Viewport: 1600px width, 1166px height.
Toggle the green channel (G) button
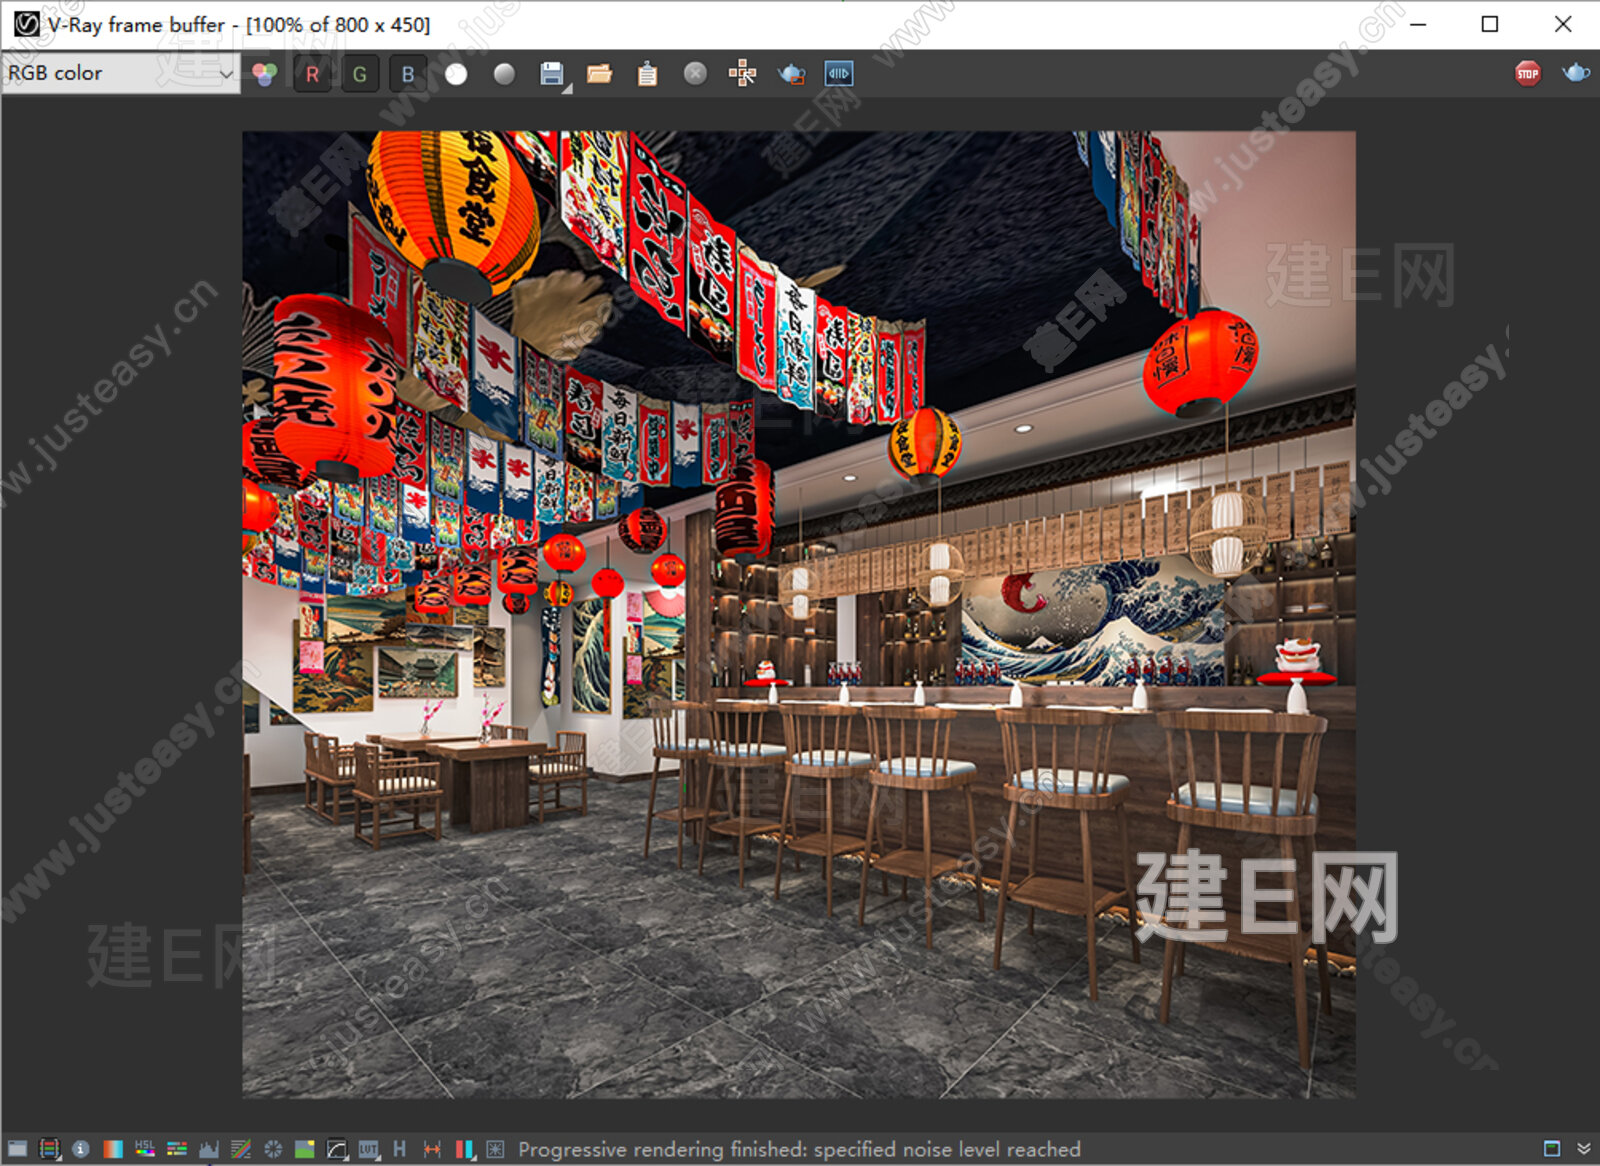coord(360,74)
